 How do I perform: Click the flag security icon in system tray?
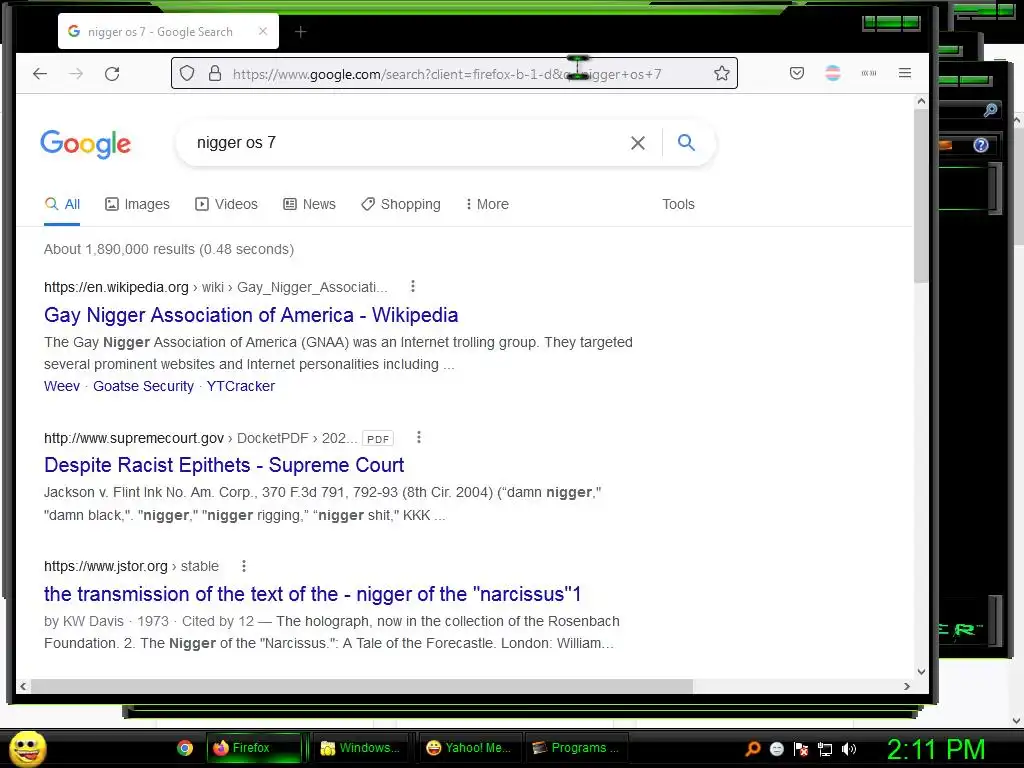801,749
